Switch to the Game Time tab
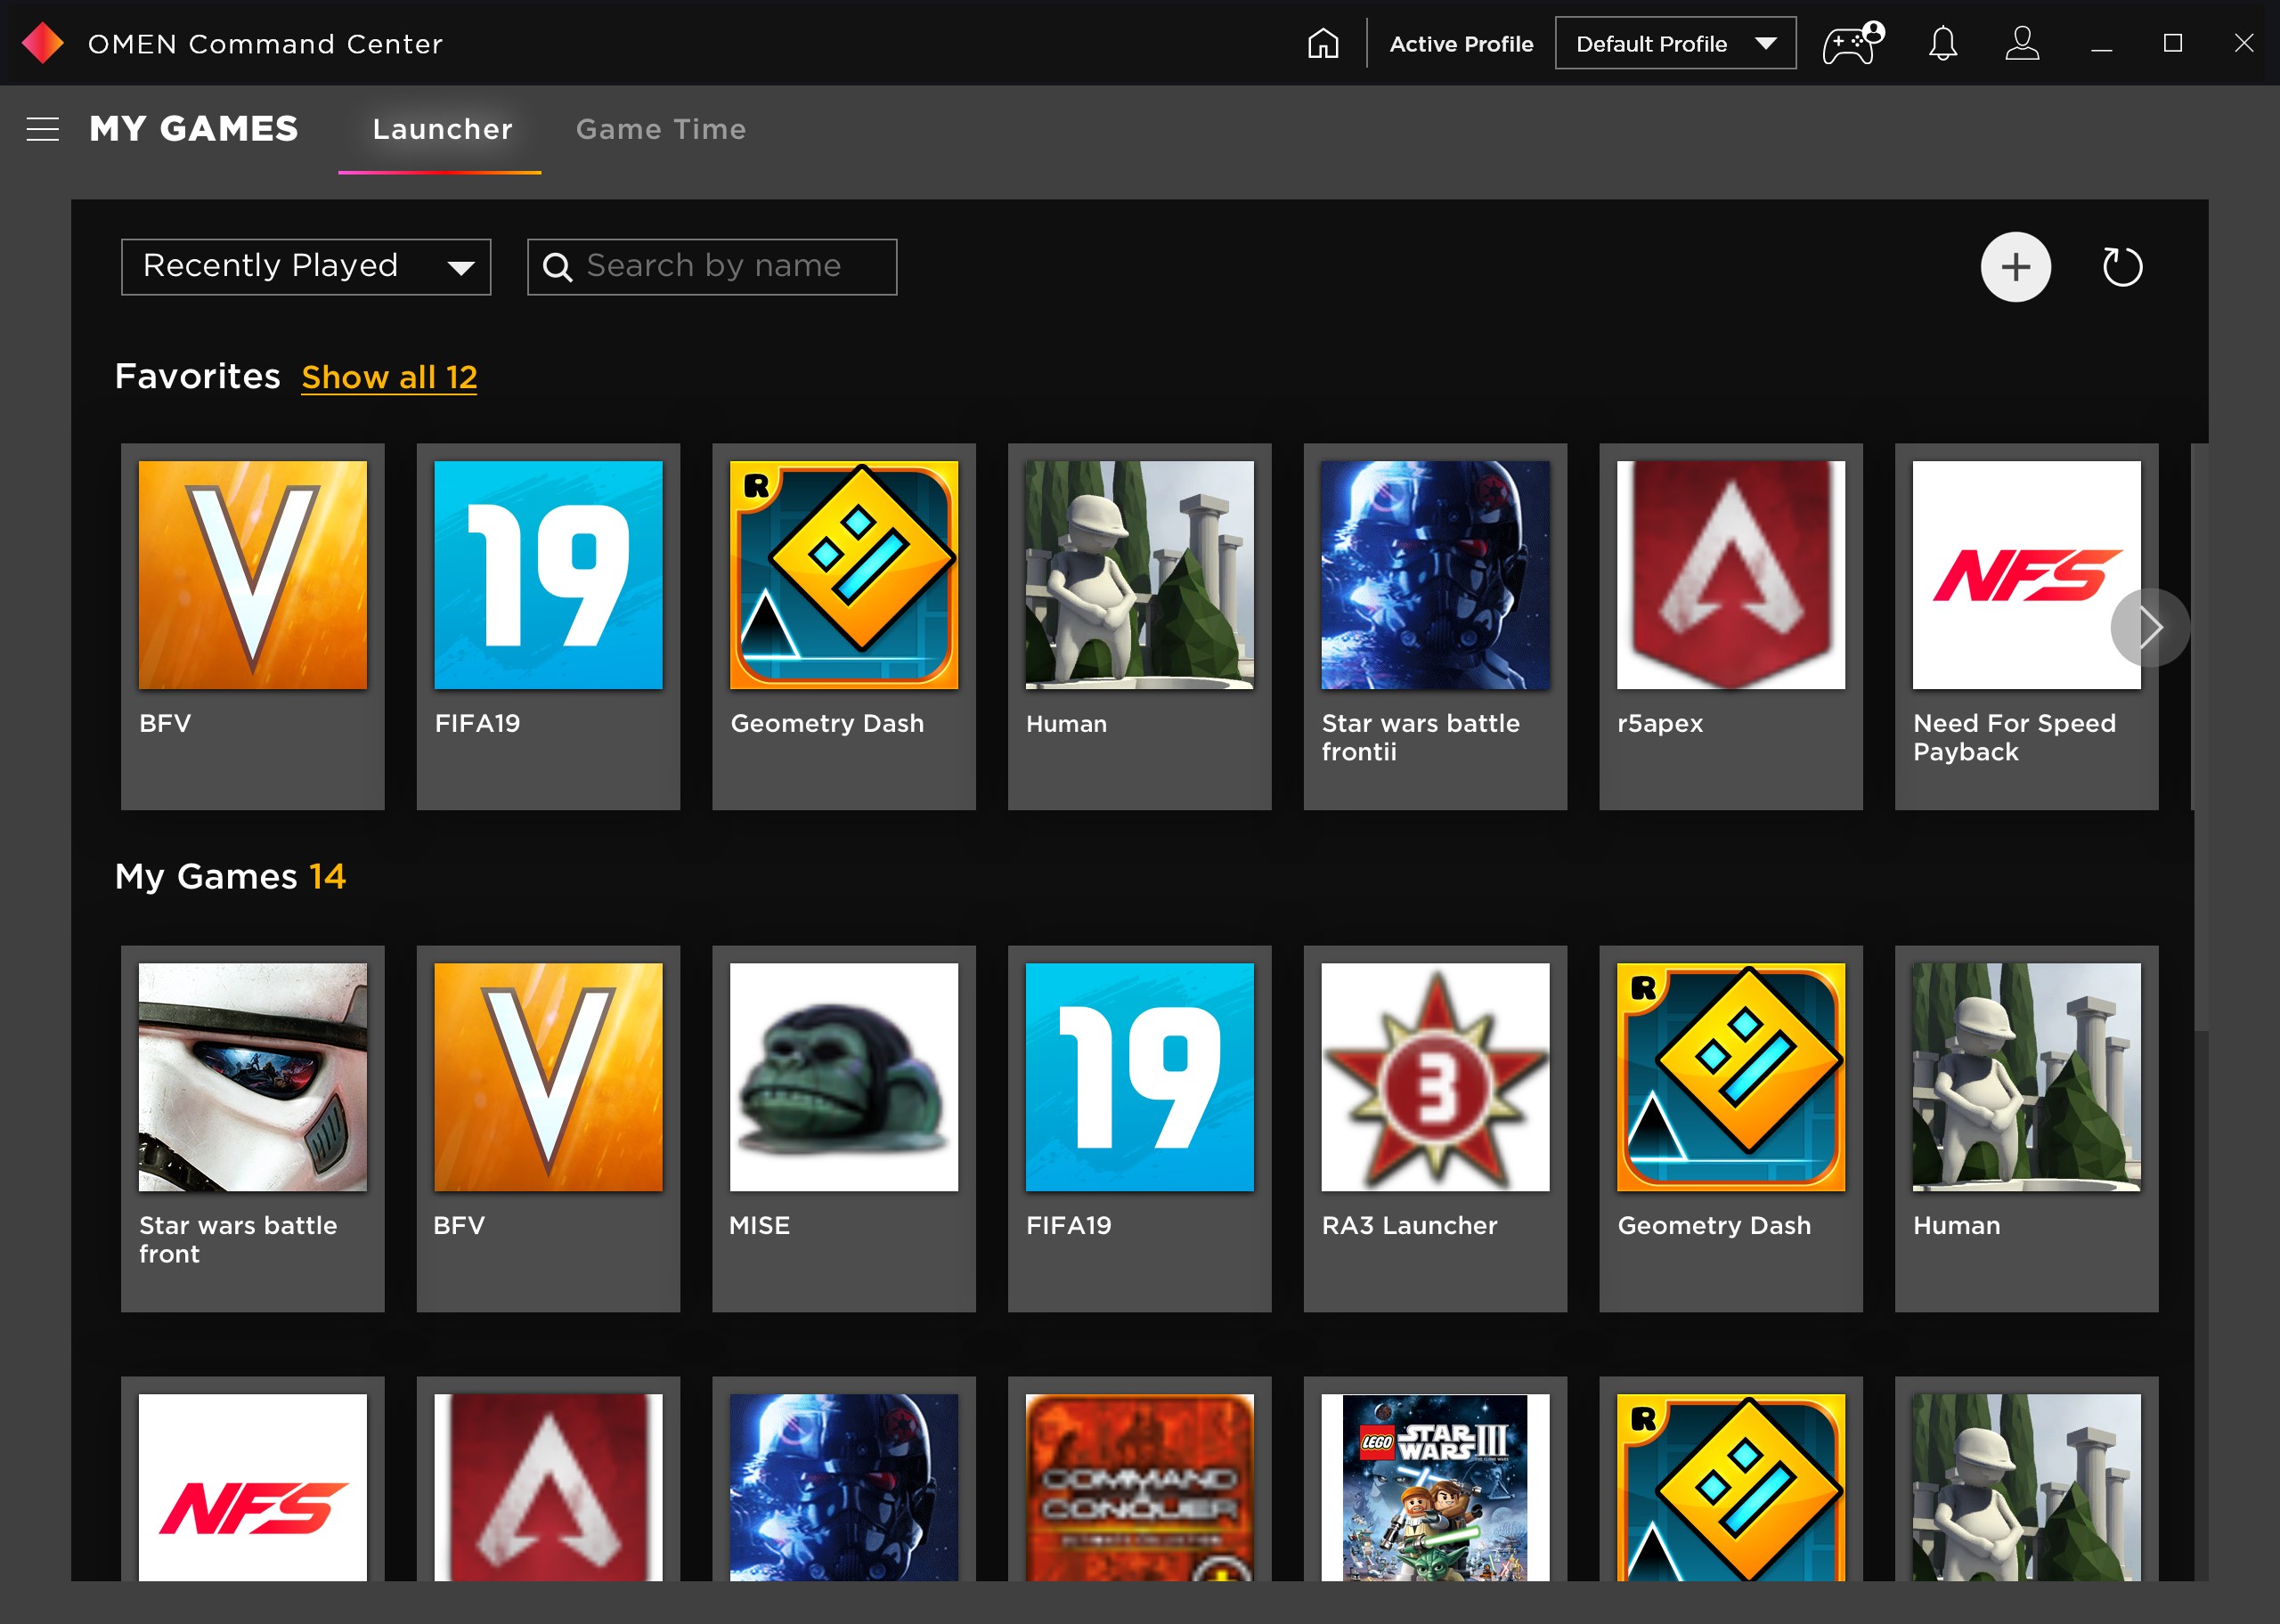Image resolution: width=2280 pixels, height=1624 pixels. click(x=660, y=130)
